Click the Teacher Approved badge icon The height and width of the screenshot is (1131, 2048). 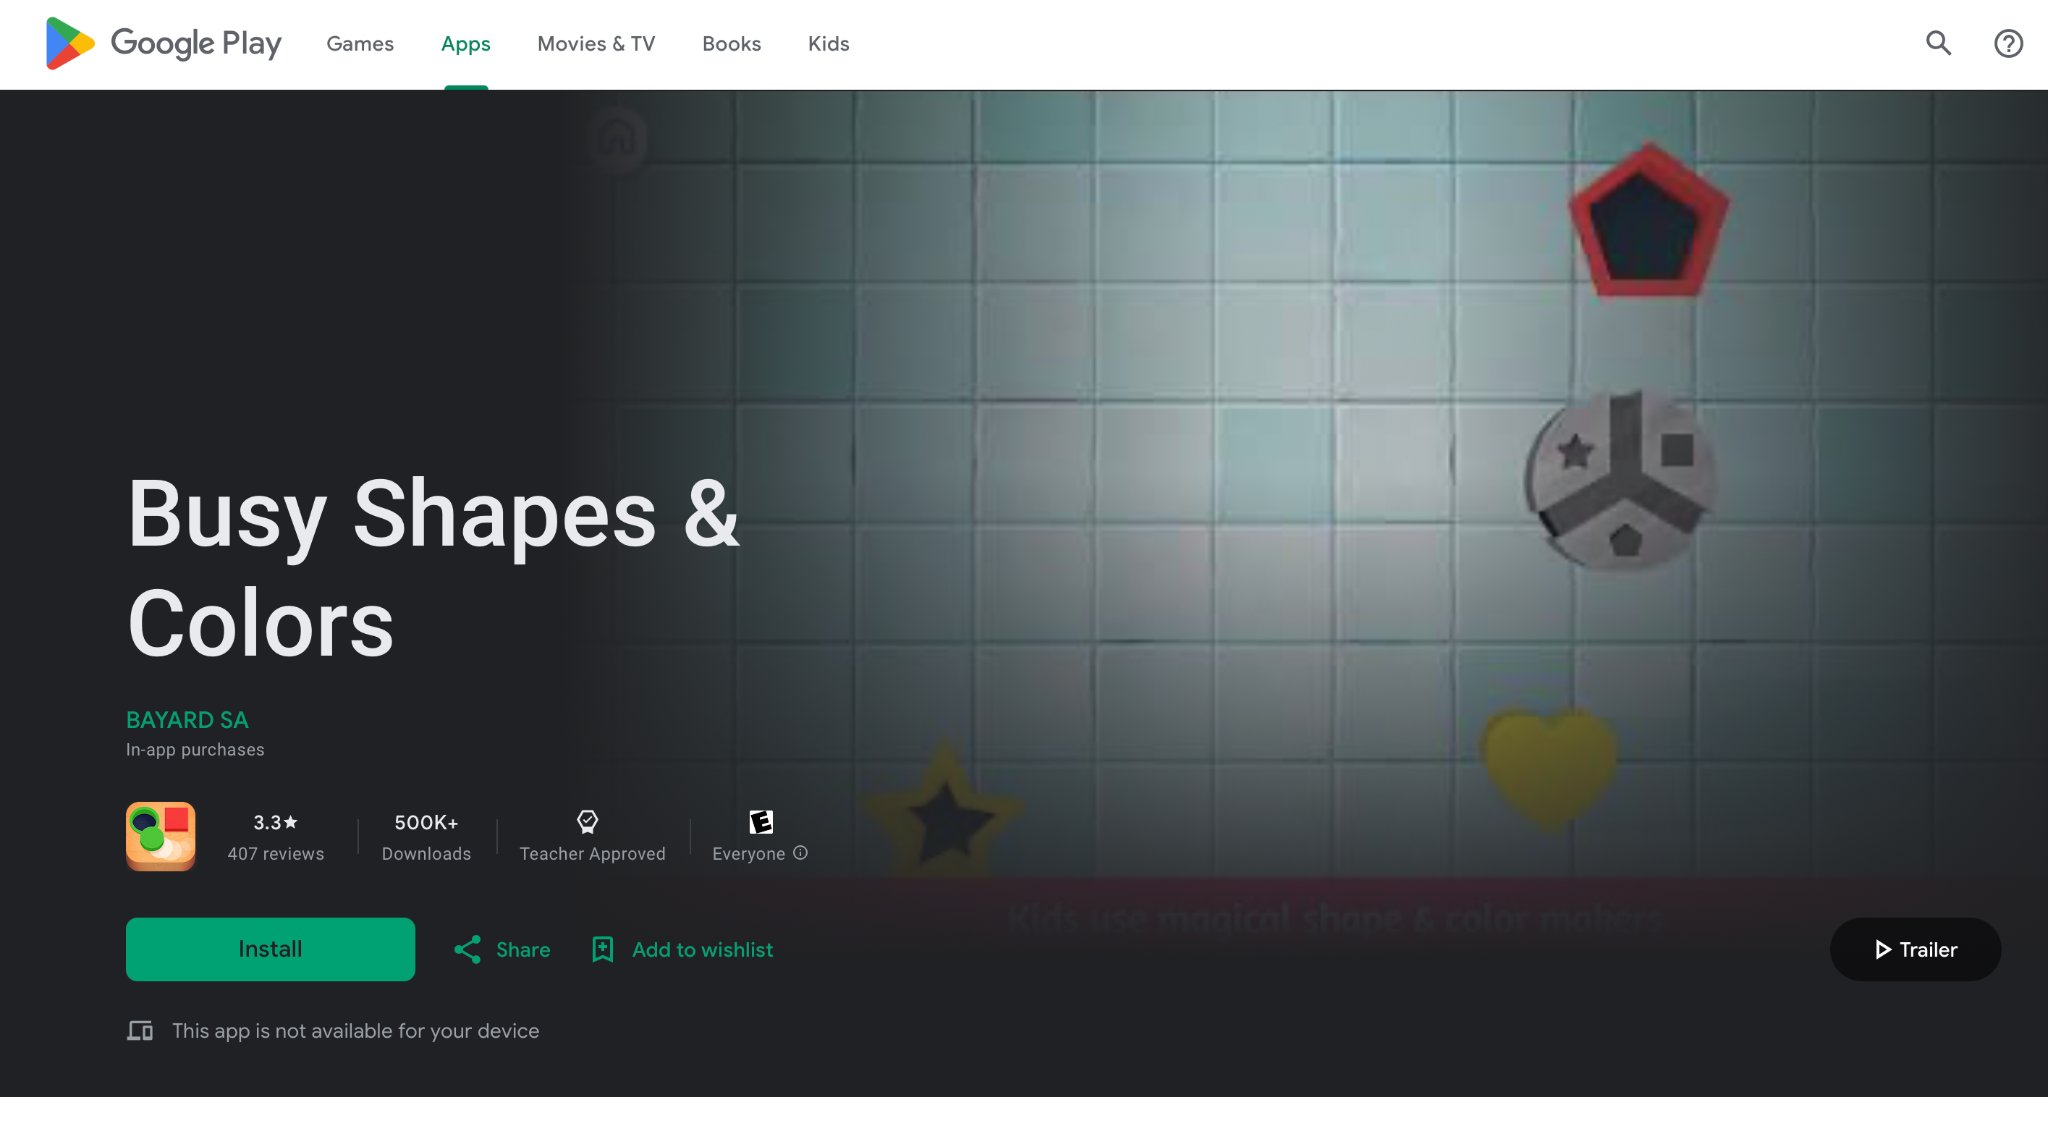pyautogui.click(x=587, y=822)
